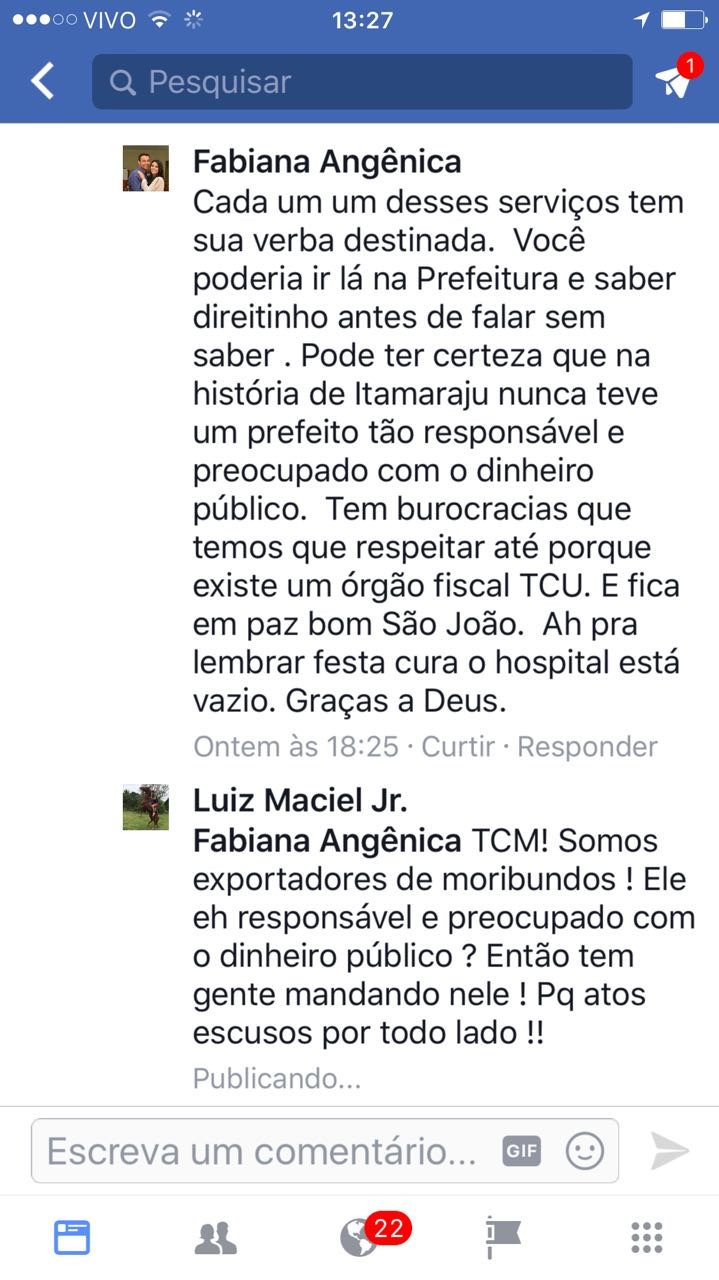Tap the tagged Fabiana Angênica mention in reply

pyautogui.click(x=327, y=841)
